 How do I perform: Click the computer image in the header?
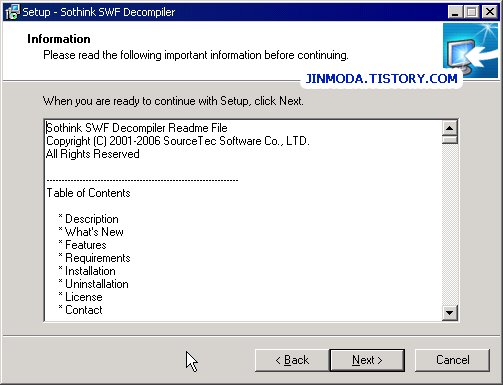(x=471, y=50)
